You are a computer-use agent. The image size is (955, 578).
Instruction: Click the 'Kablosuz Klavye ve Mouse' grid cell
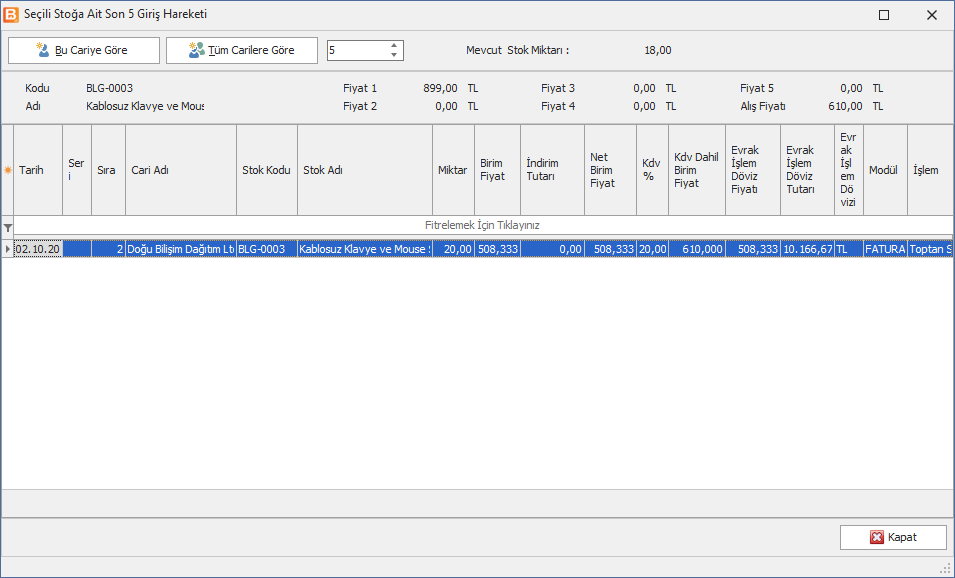point(365,248)
